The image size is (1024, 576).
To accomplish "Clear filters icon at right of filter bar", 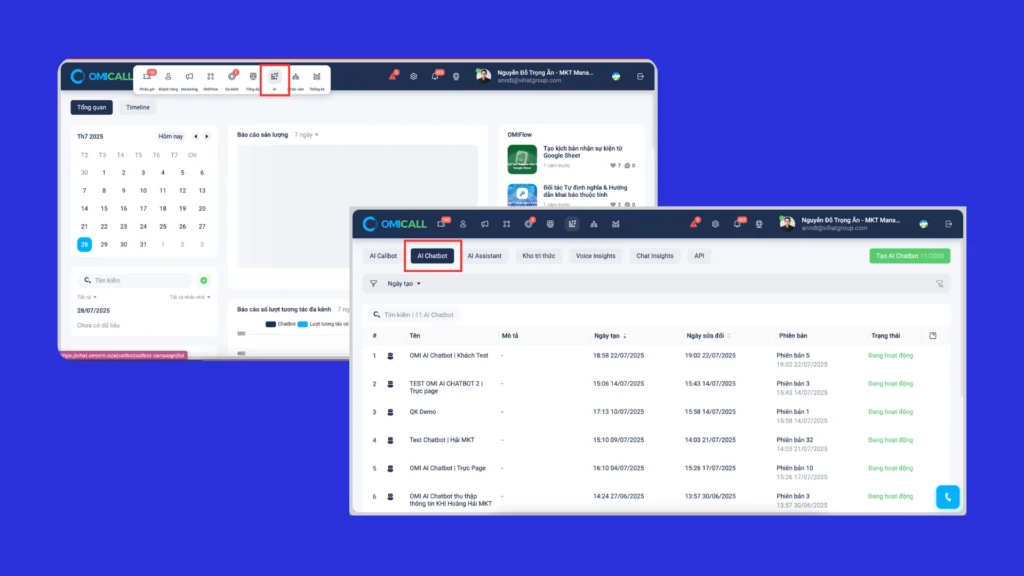I will [940, 283].
